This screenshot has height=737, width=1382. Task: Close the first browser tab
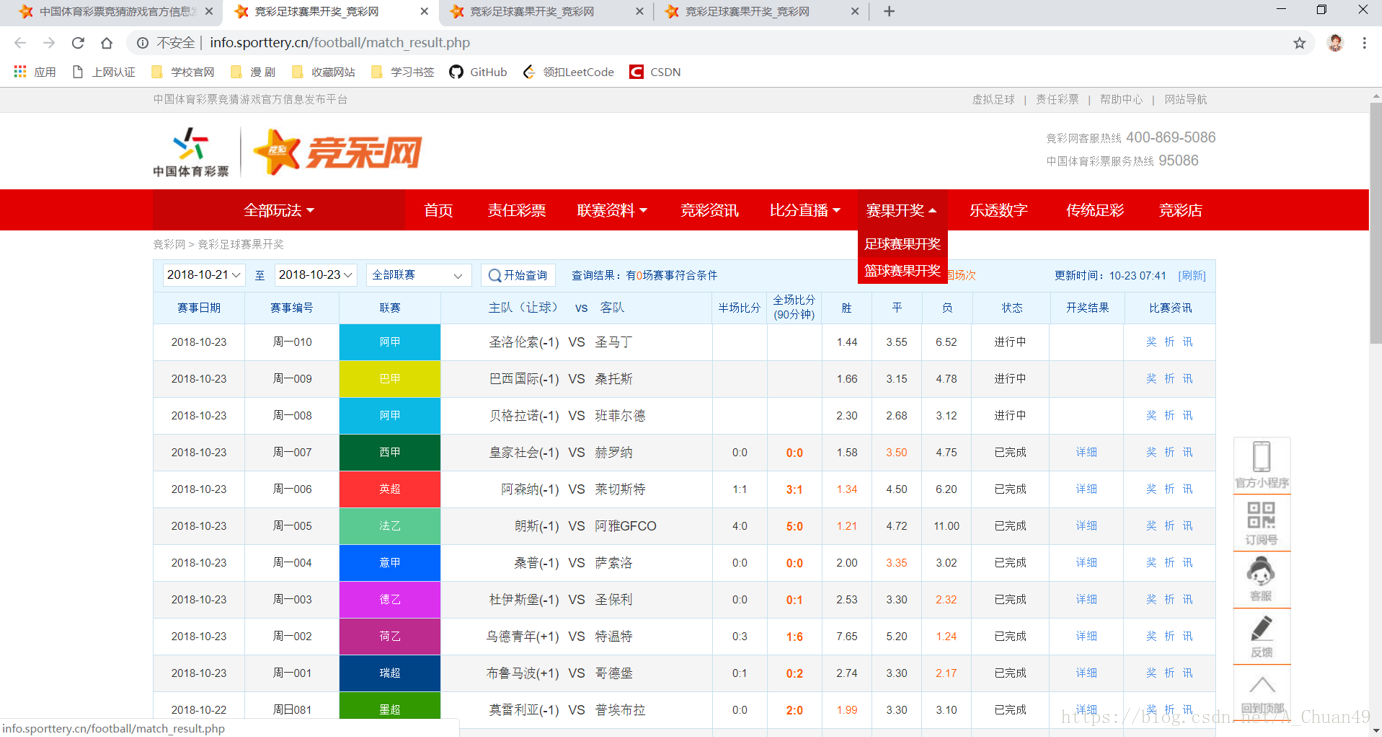click(x=208, y=12)
